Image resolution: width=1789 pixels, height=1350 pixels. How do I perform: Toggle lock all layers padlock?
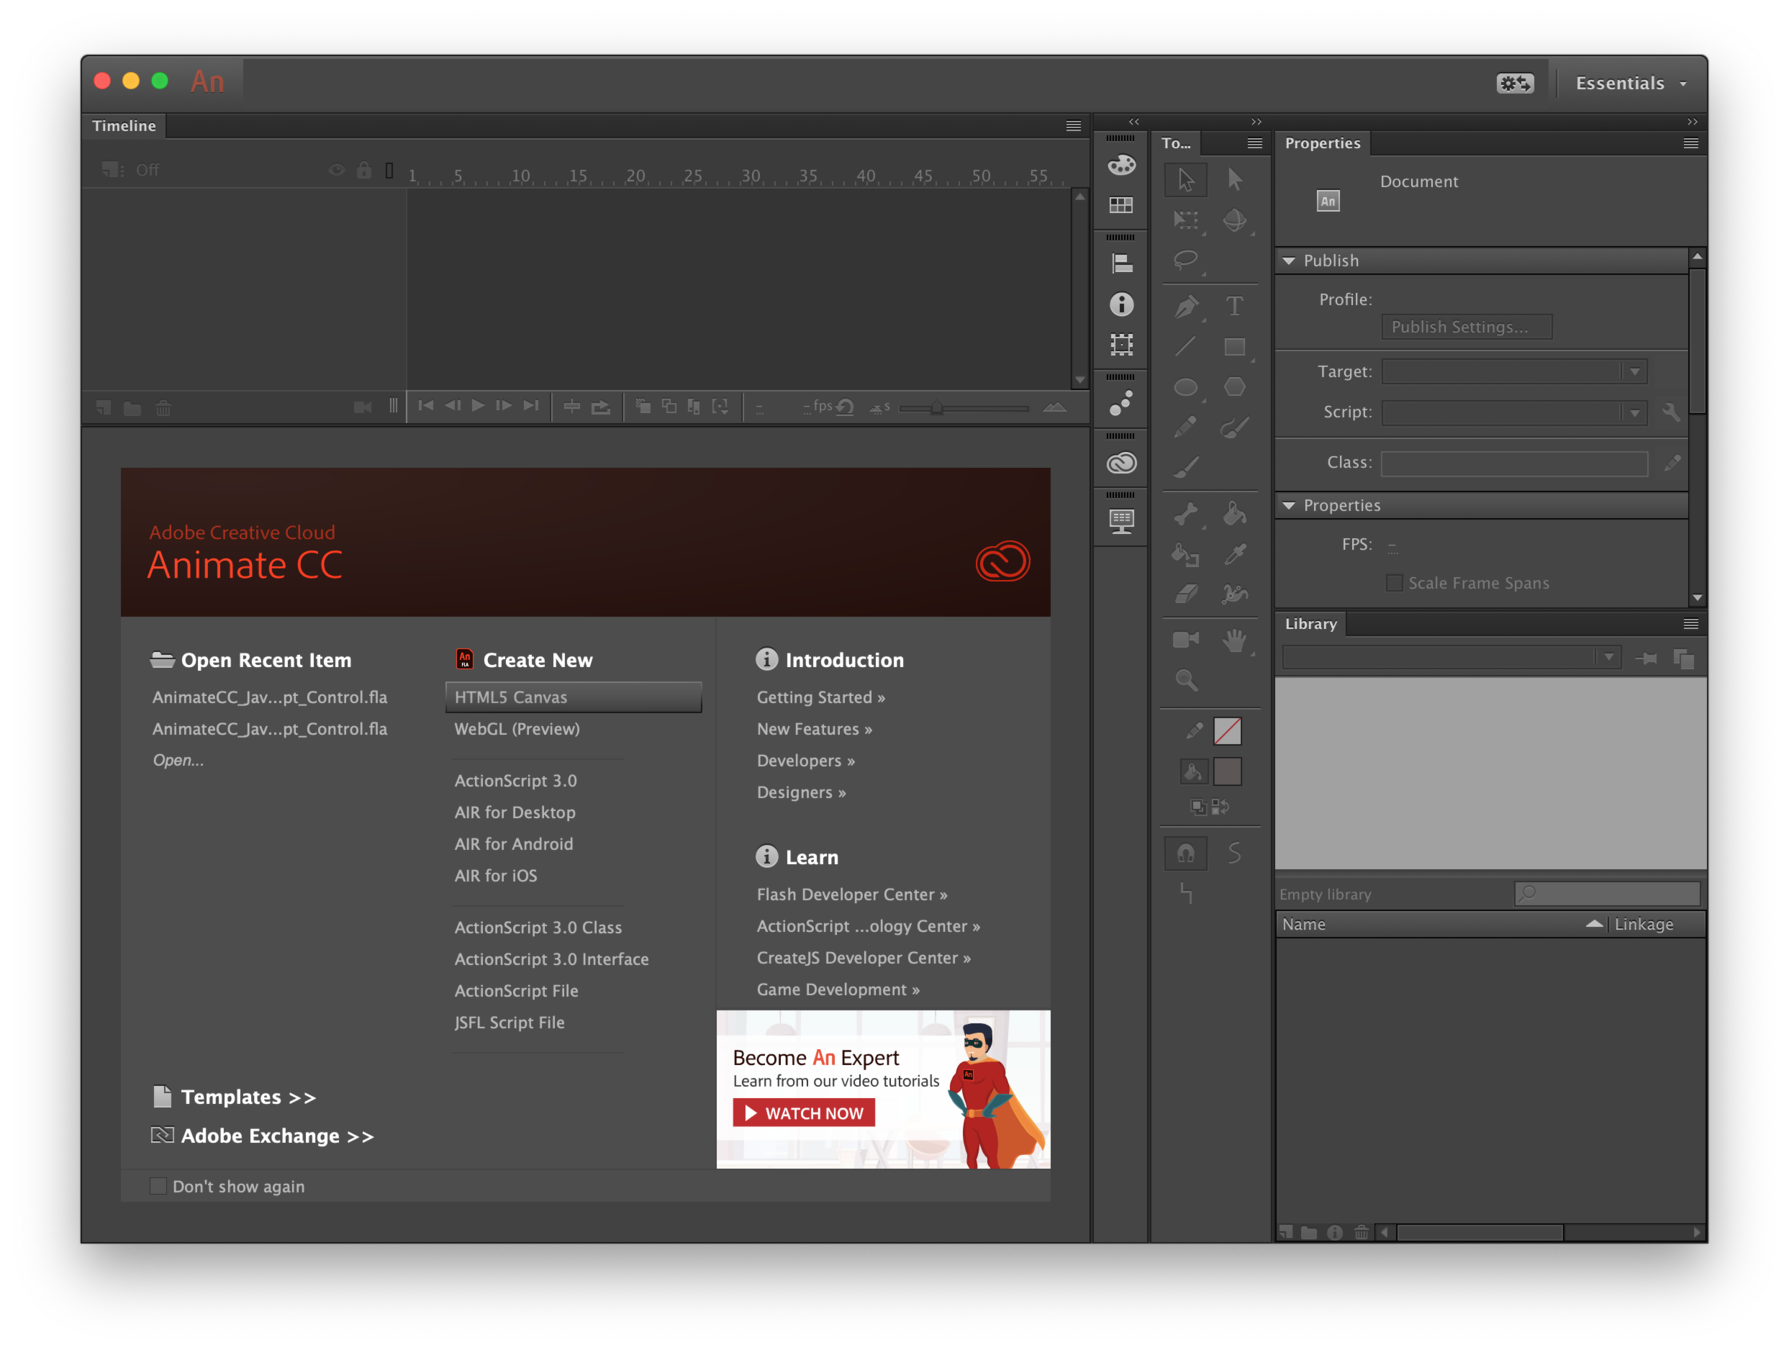pyautogui.click(x=364, y=170)
